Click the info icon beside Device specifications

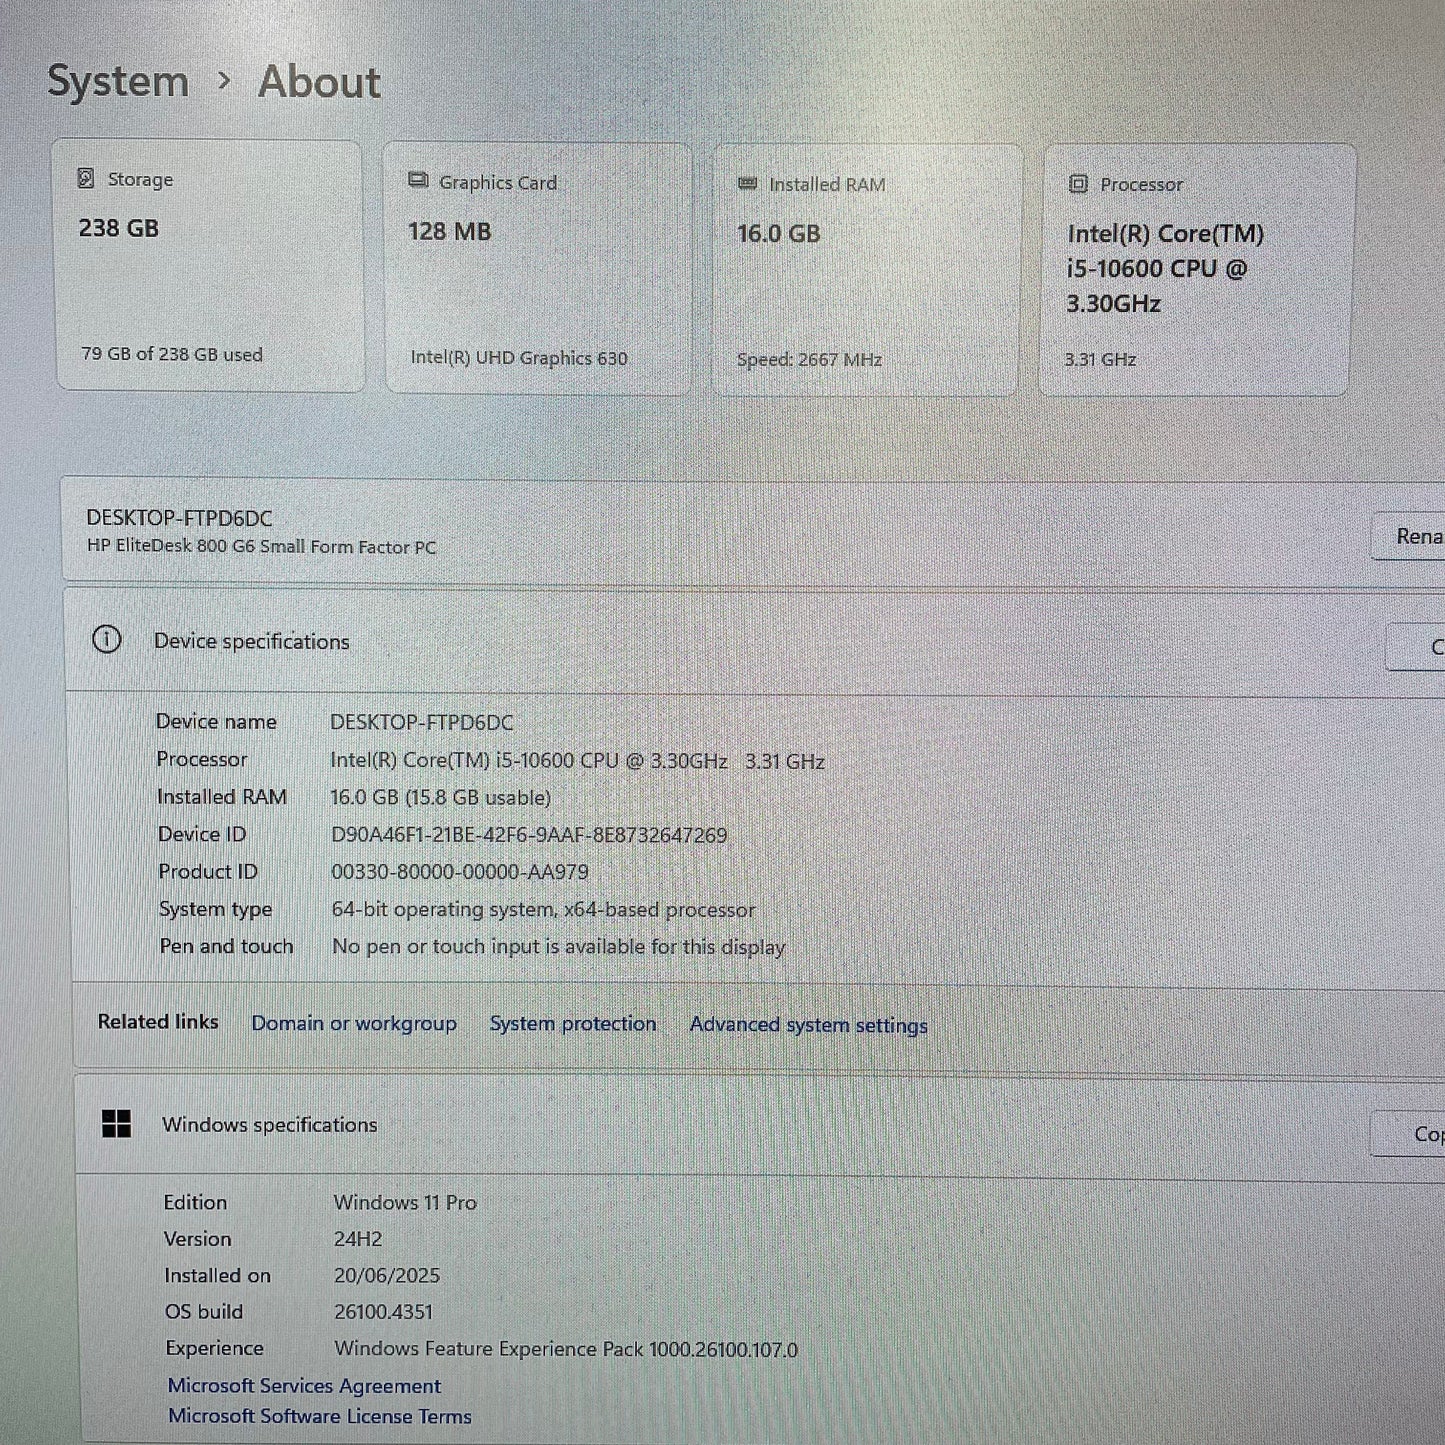108,641
